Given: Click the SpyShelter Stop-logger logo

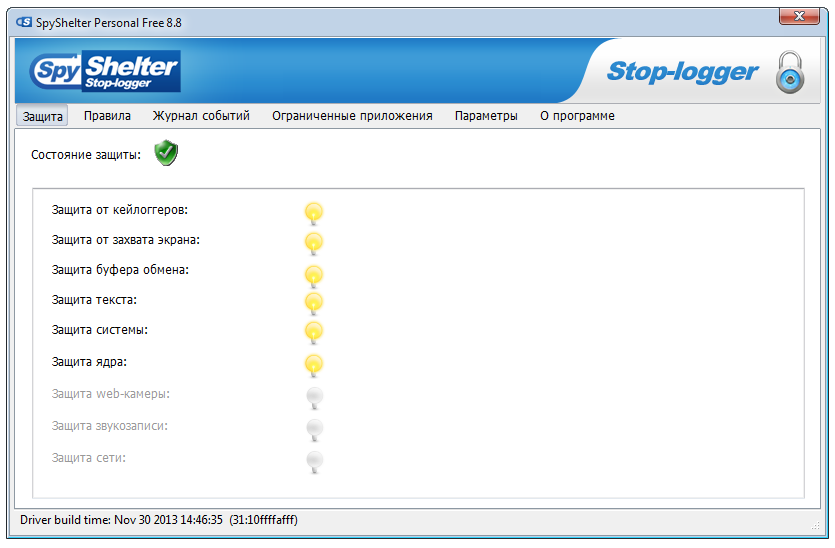Looking at the screenshot, I should click(105, 71).
